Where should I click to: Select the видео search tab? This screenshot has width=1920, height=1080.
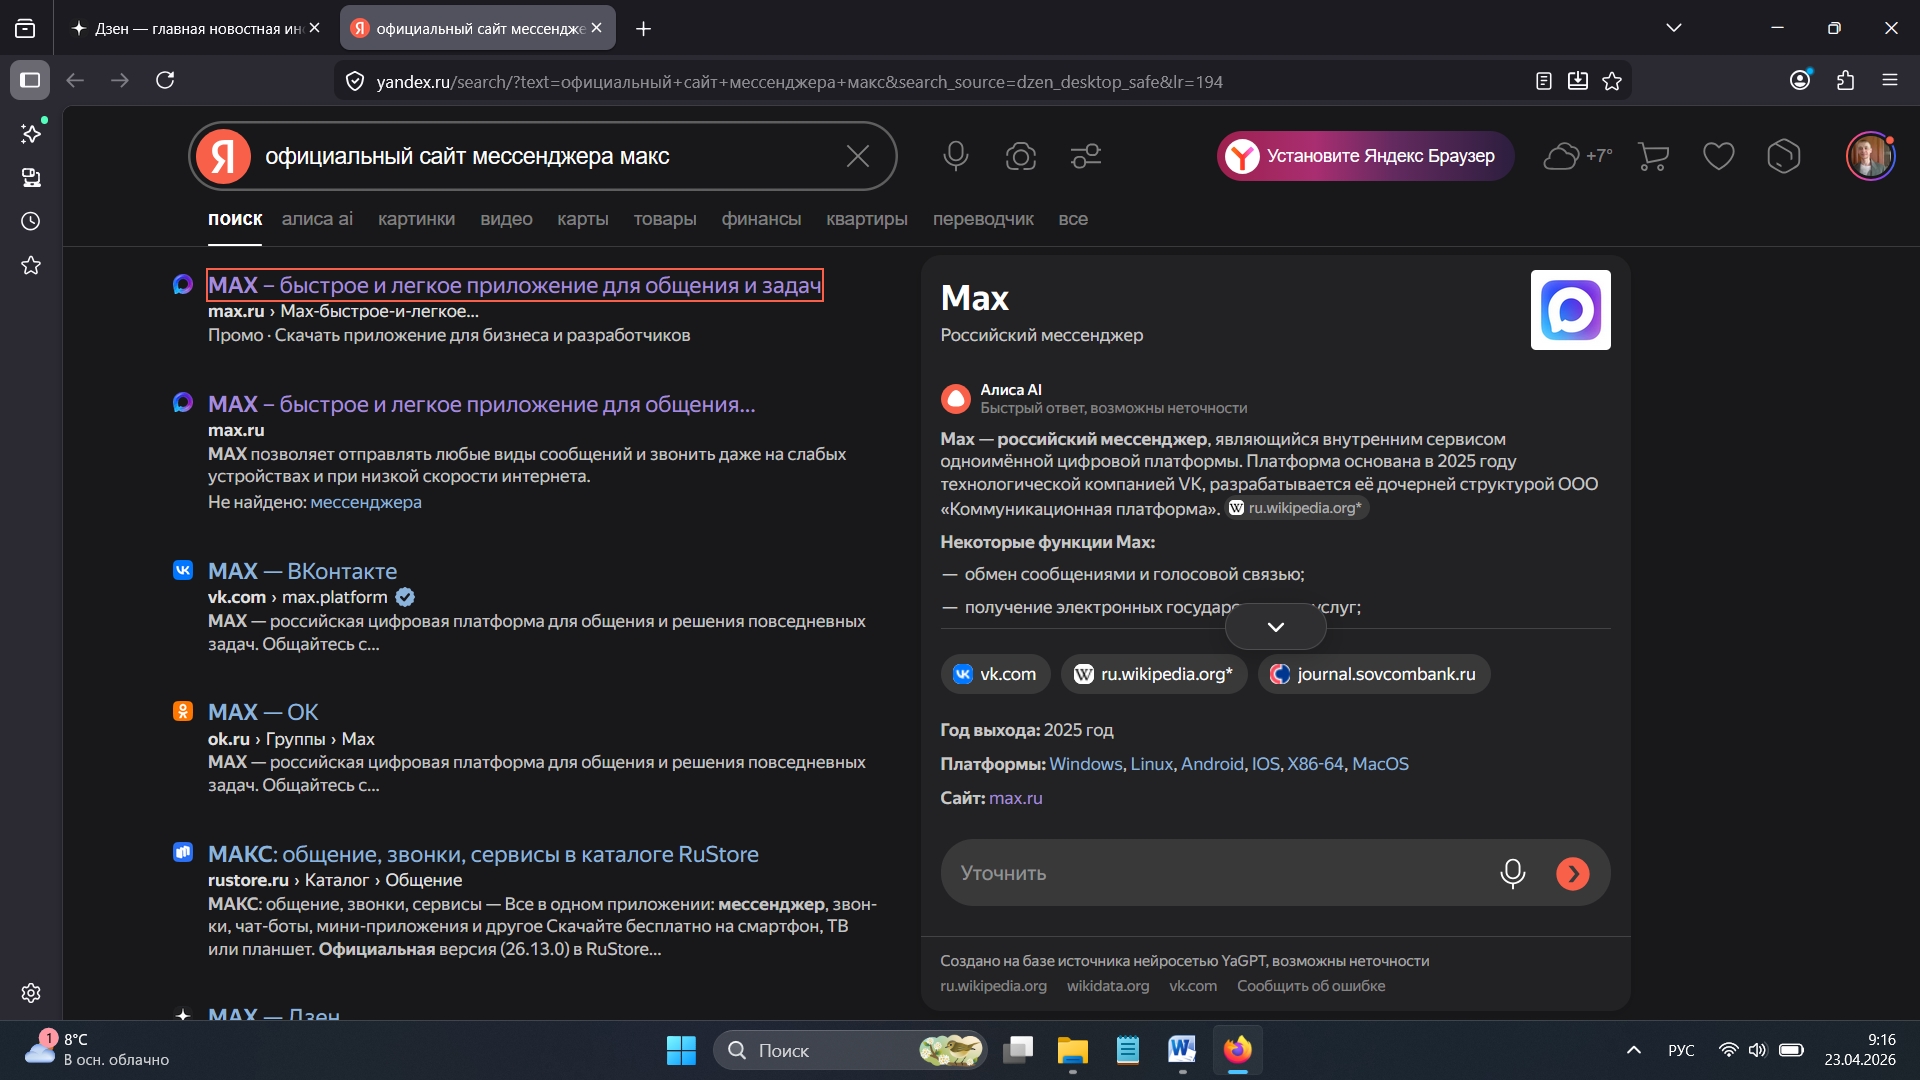click(506, 219)
